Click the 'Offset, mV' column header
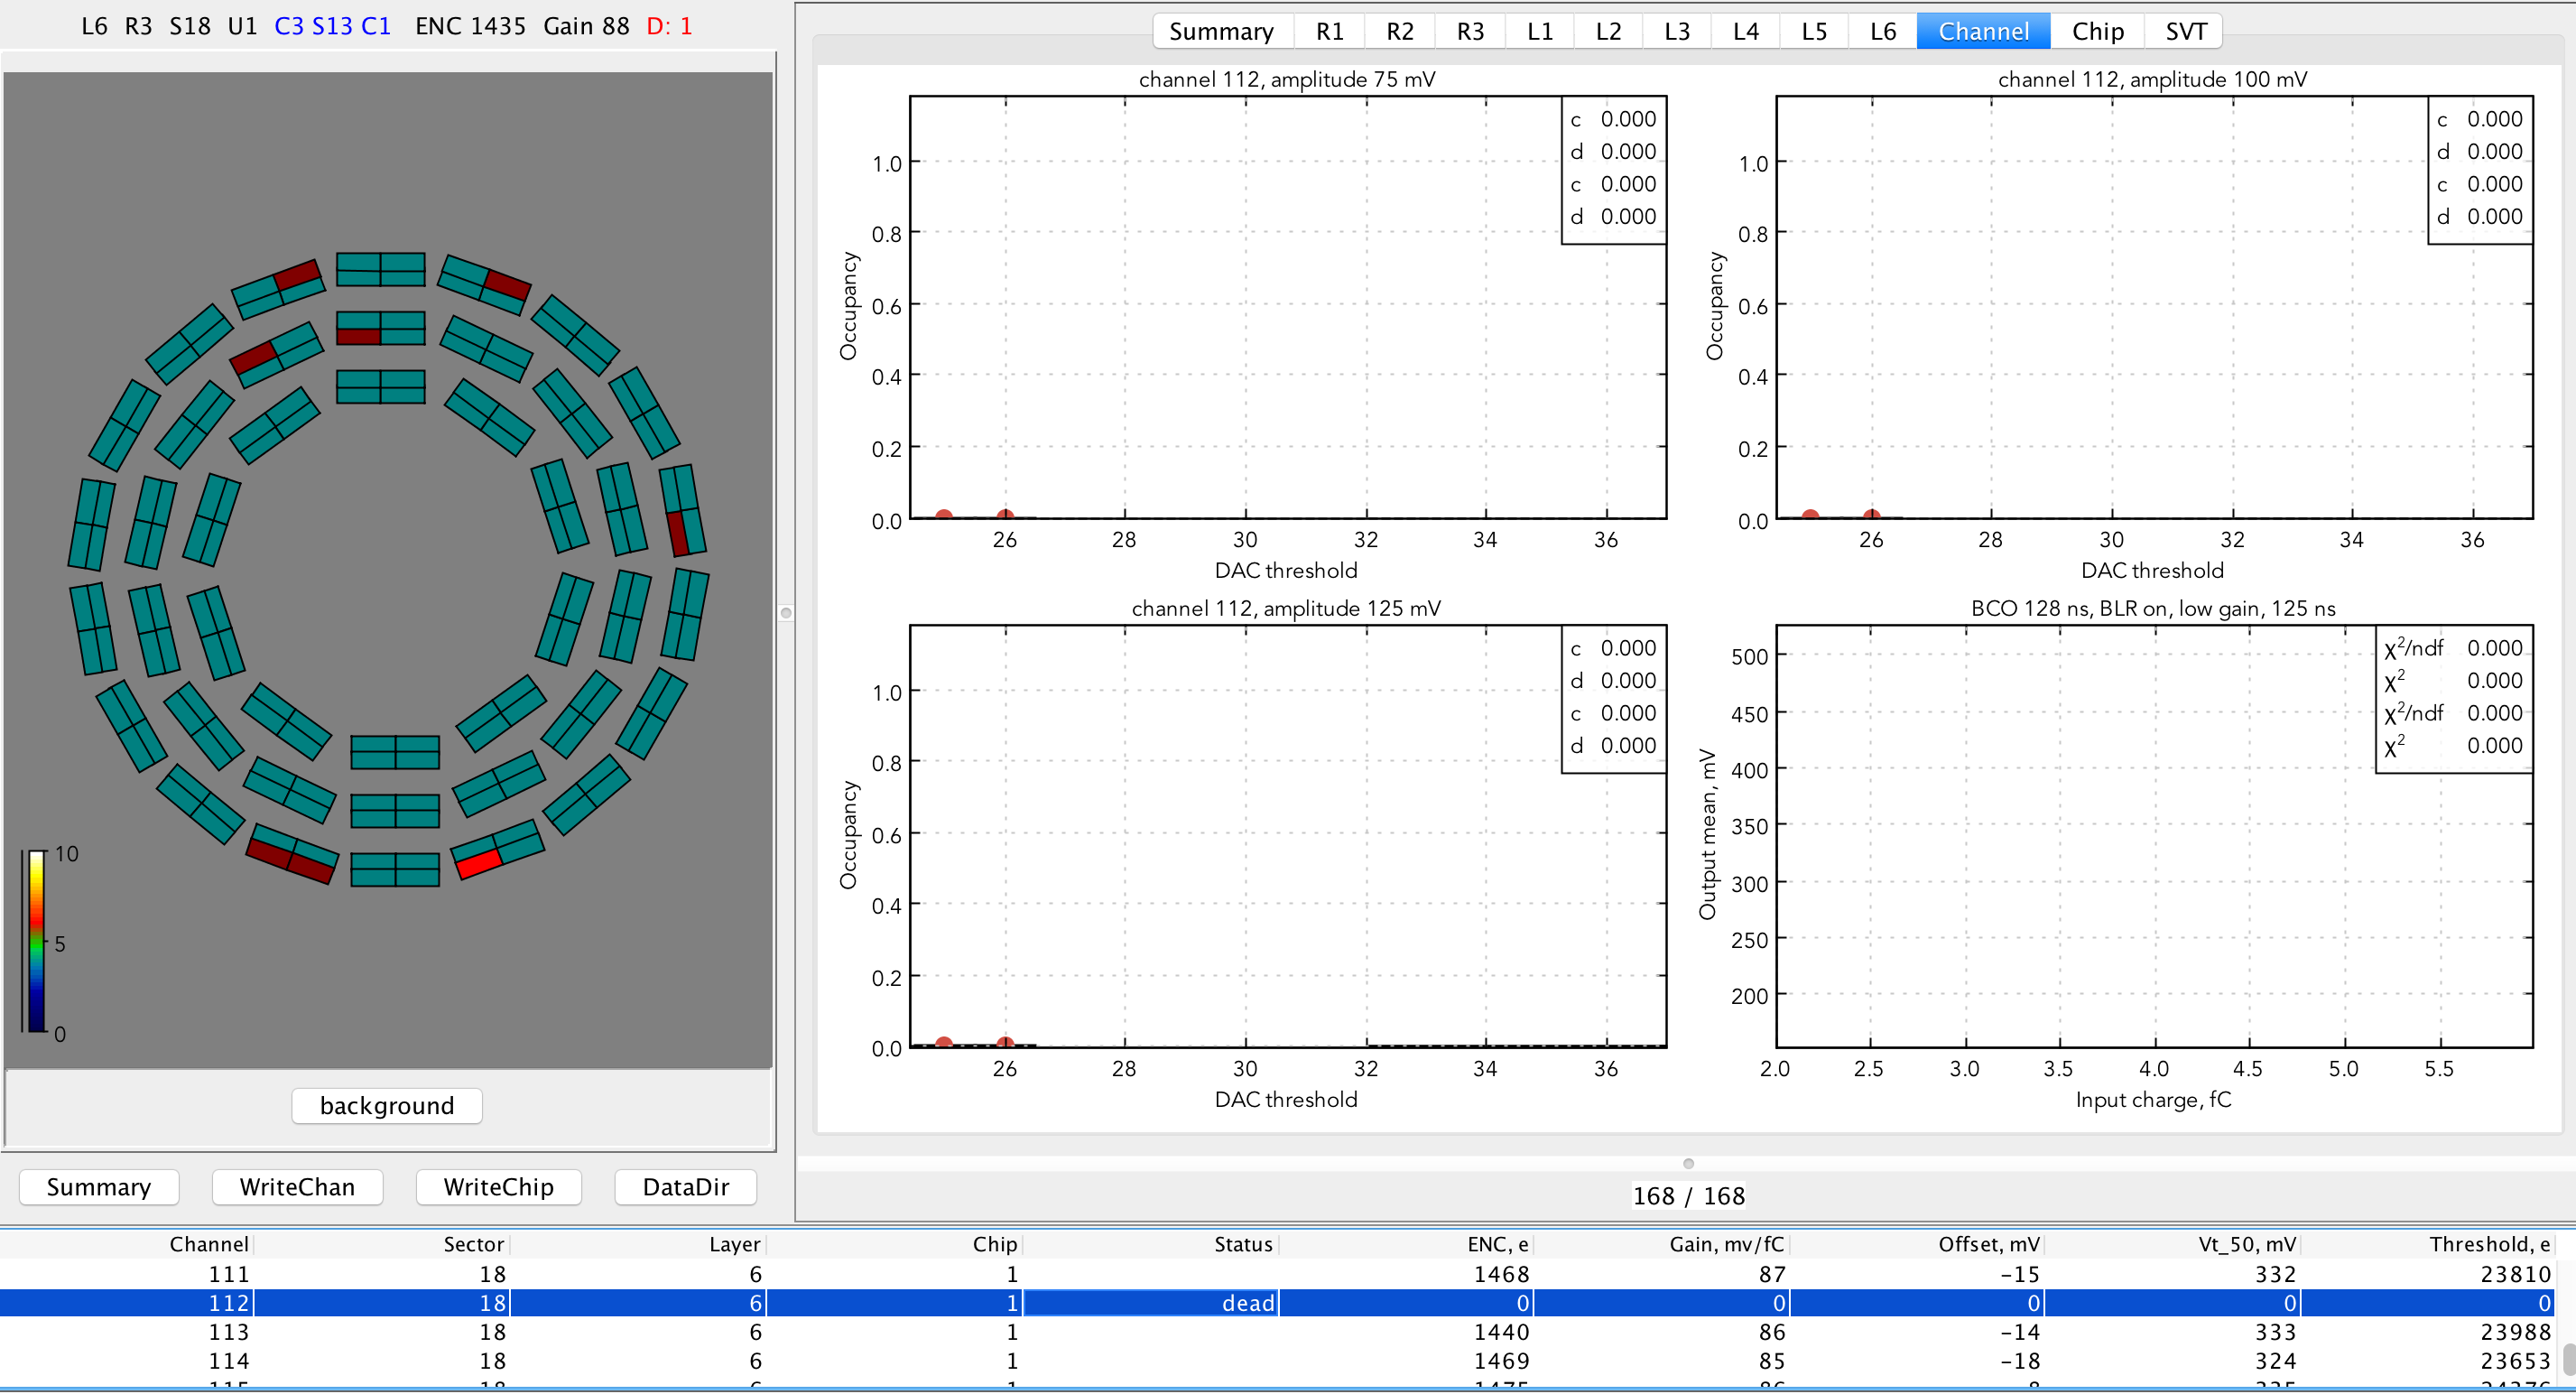This screenshot has height=1394, width=2576. coord(1918,1244)
